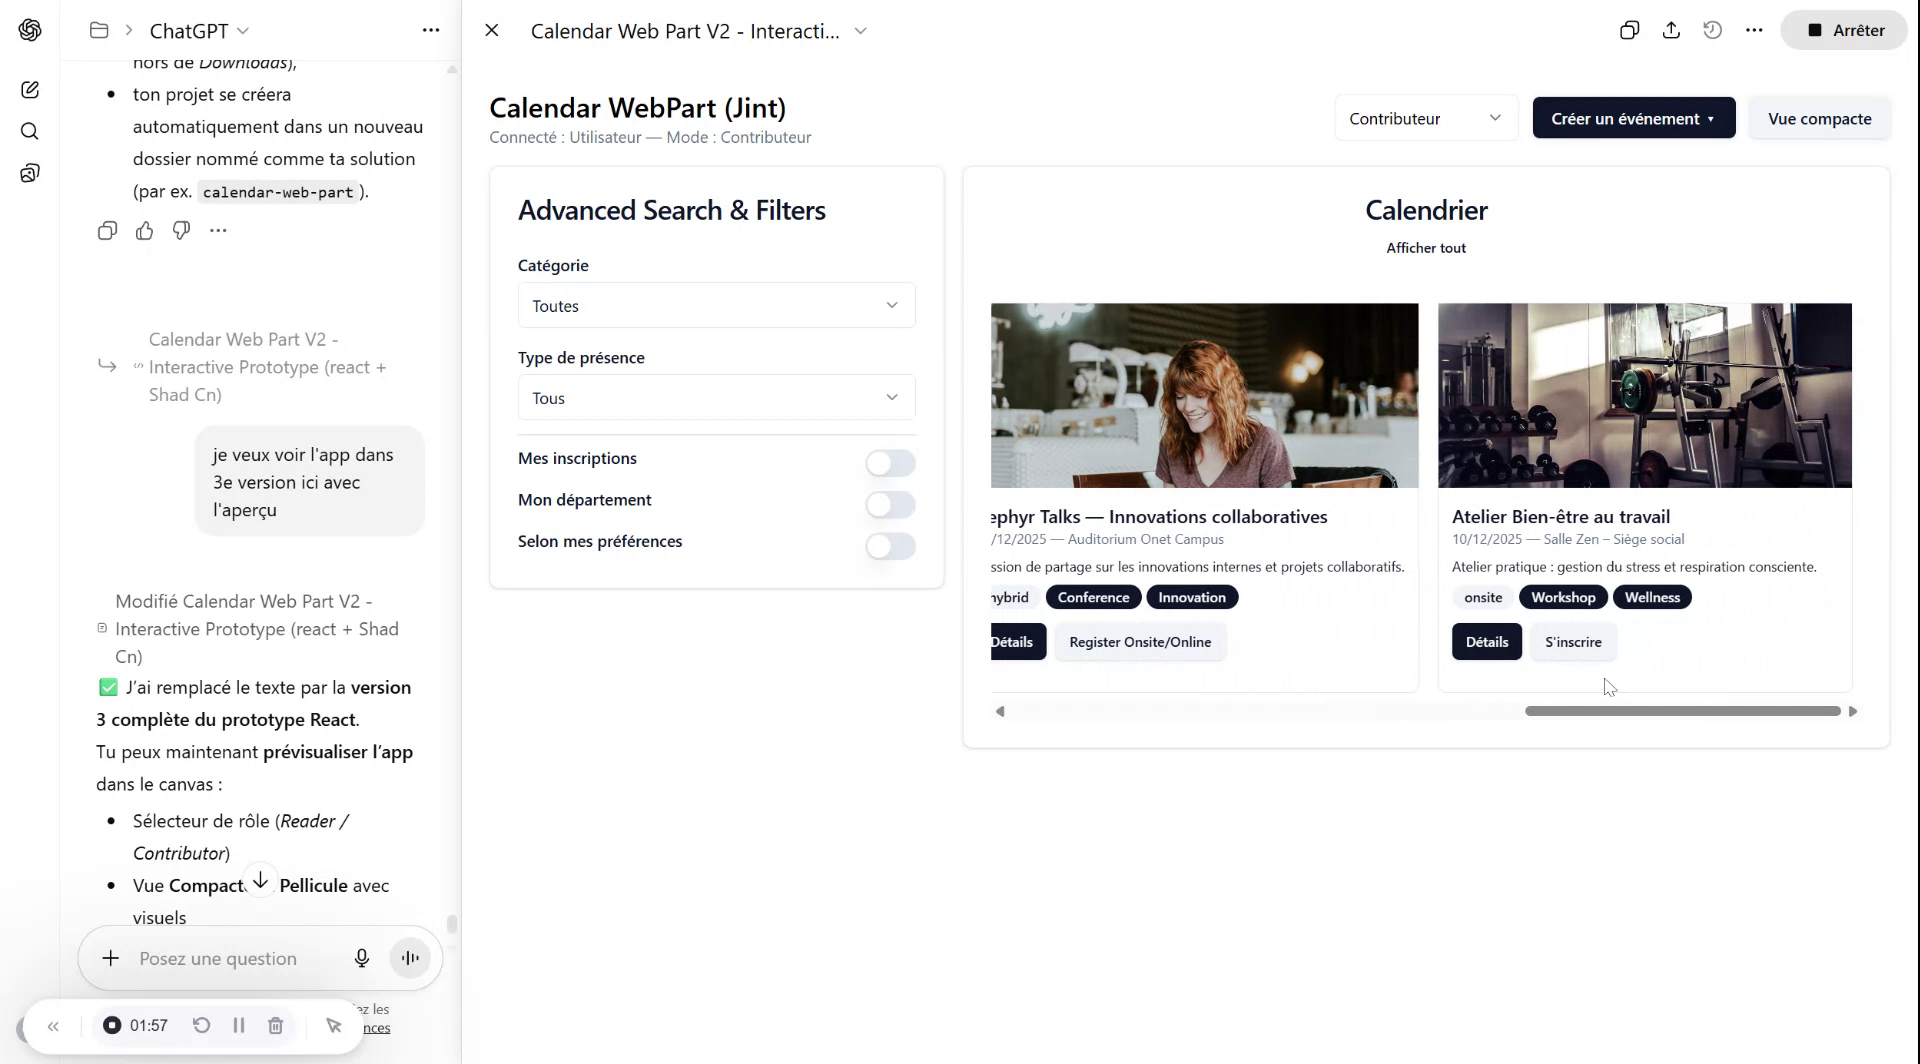Activate the microphone dictation icon
This screenshot has width=1920, height=1064.
362,957
